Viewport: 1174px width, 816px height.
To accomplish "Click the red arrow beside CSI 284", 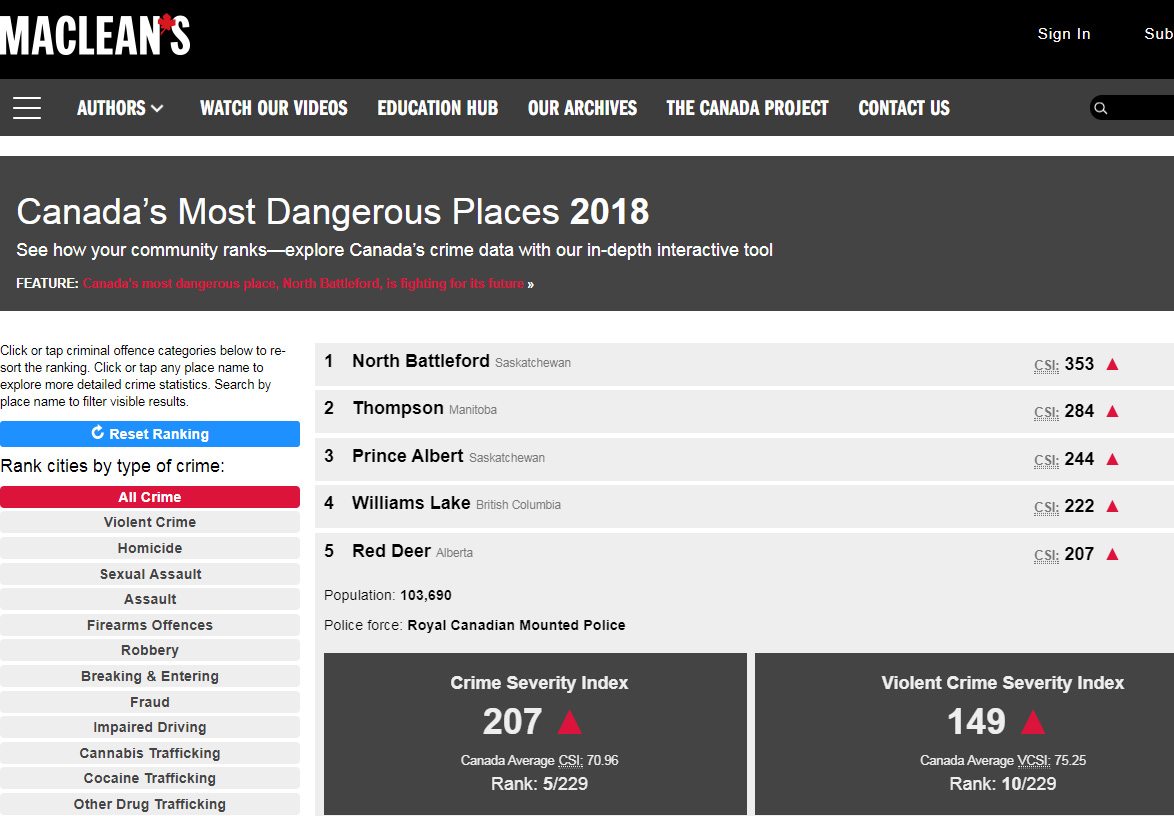I will [1113, 411].
